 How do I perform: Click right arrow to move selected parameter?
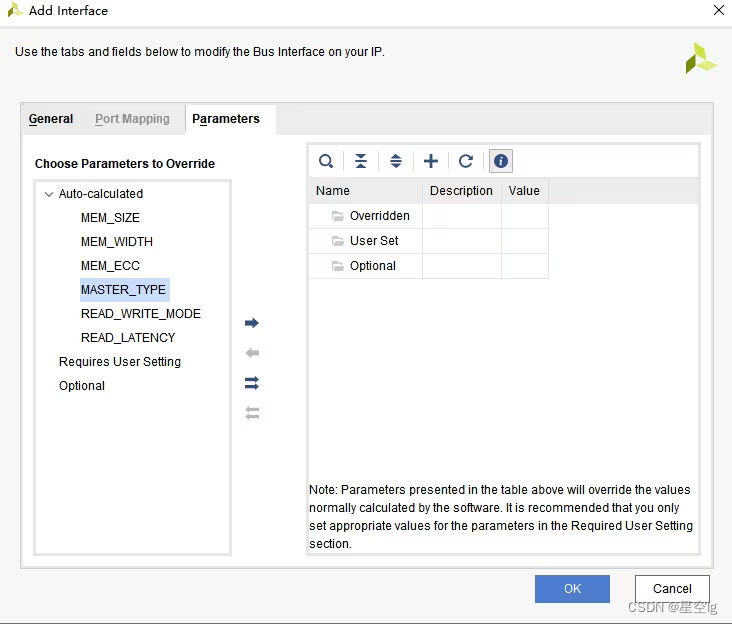tap(252, 323)
